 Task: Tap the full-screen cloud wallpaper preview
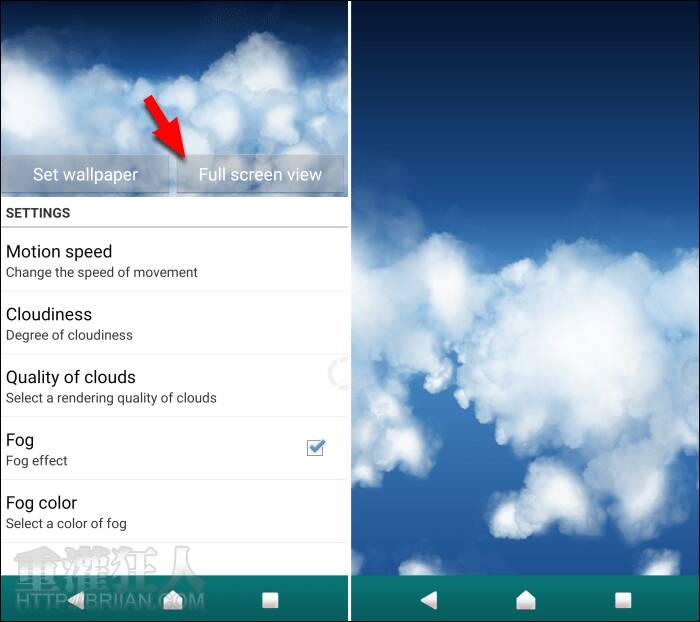(525, 288)
